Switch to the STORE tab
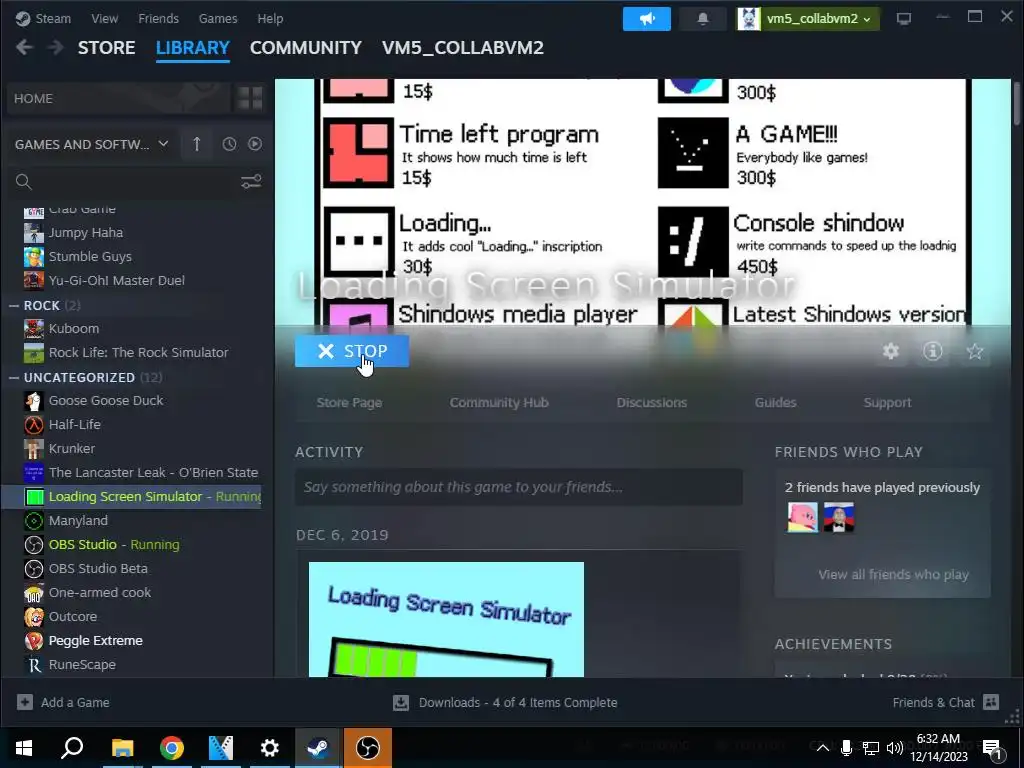The height and width of the screenshot is (768, 1024). [106, 48]
